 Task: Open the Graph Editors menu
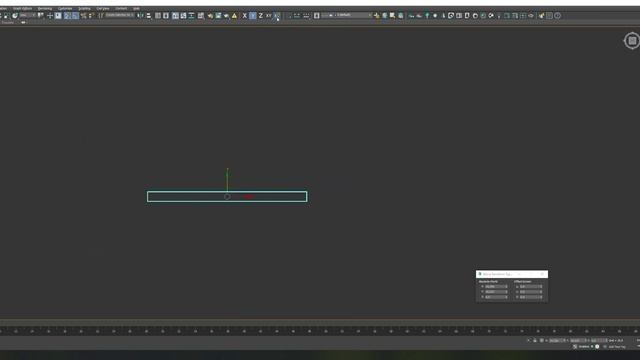point(22,8)
